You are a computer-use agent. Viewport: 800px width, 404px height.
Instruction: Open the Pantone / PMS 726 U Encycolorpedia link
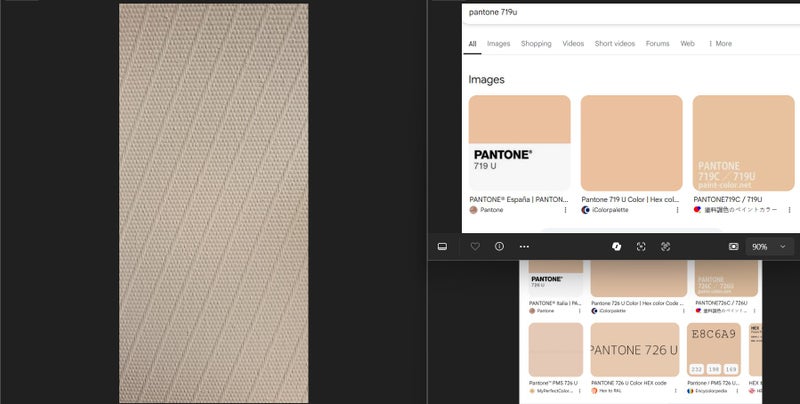pyautogui.click(x=713, y=383)
